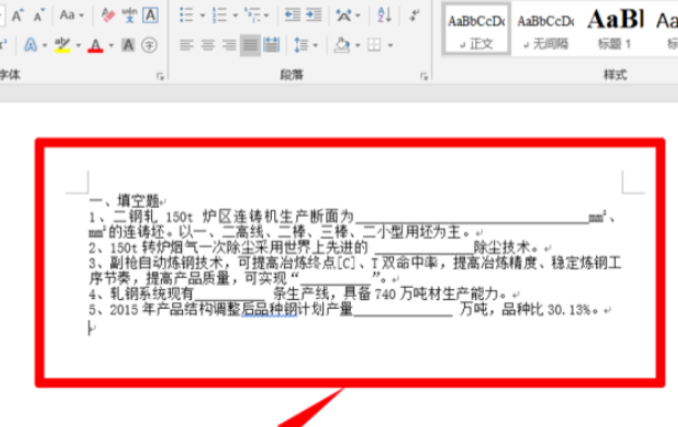Apply Character Border to text
This screenshot has height=427, width=678.
click(x=150, y=16)
